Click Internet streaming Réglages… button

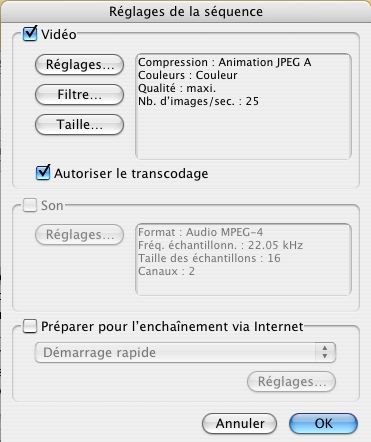point(291,382)
